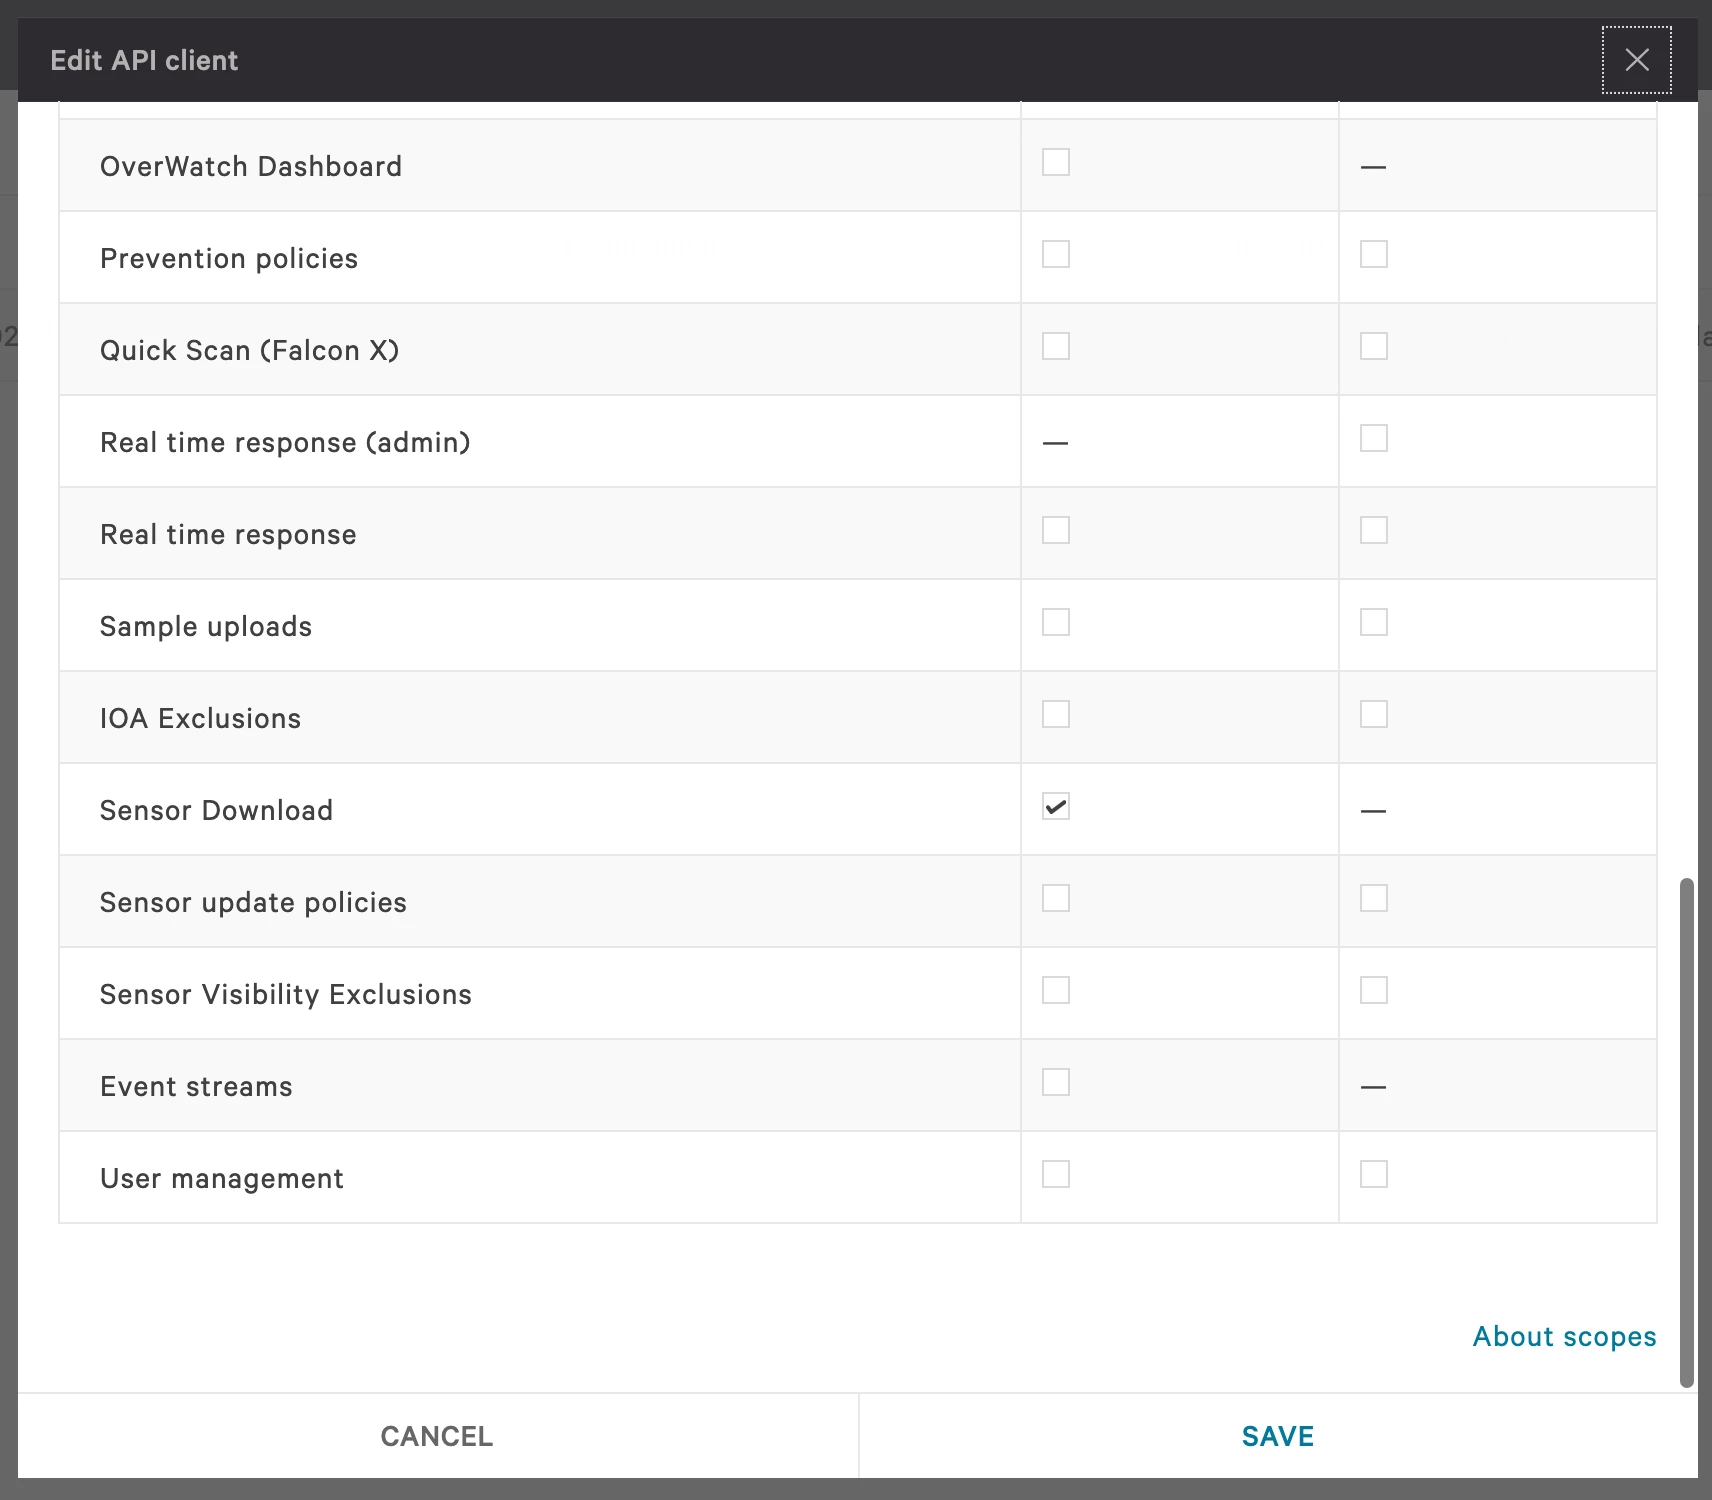
Task: Check Sensor Visibility Exclusions read checkbox
Action: [1056, 990]
